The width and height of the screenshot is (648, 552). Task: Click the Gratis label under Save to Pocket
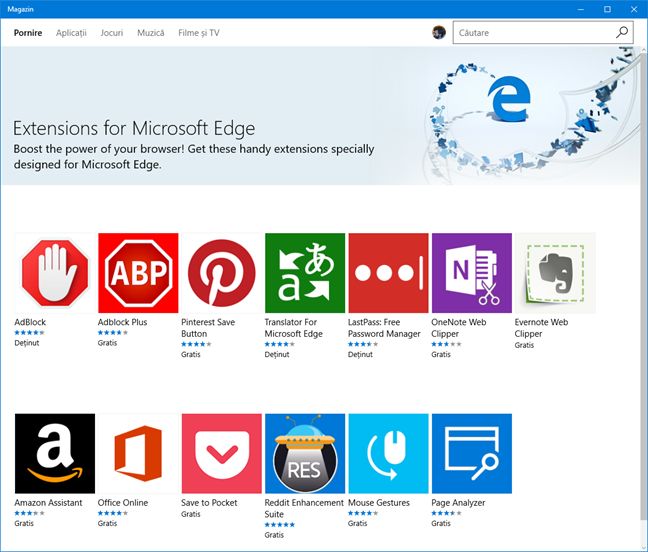(x=191, y=514)
